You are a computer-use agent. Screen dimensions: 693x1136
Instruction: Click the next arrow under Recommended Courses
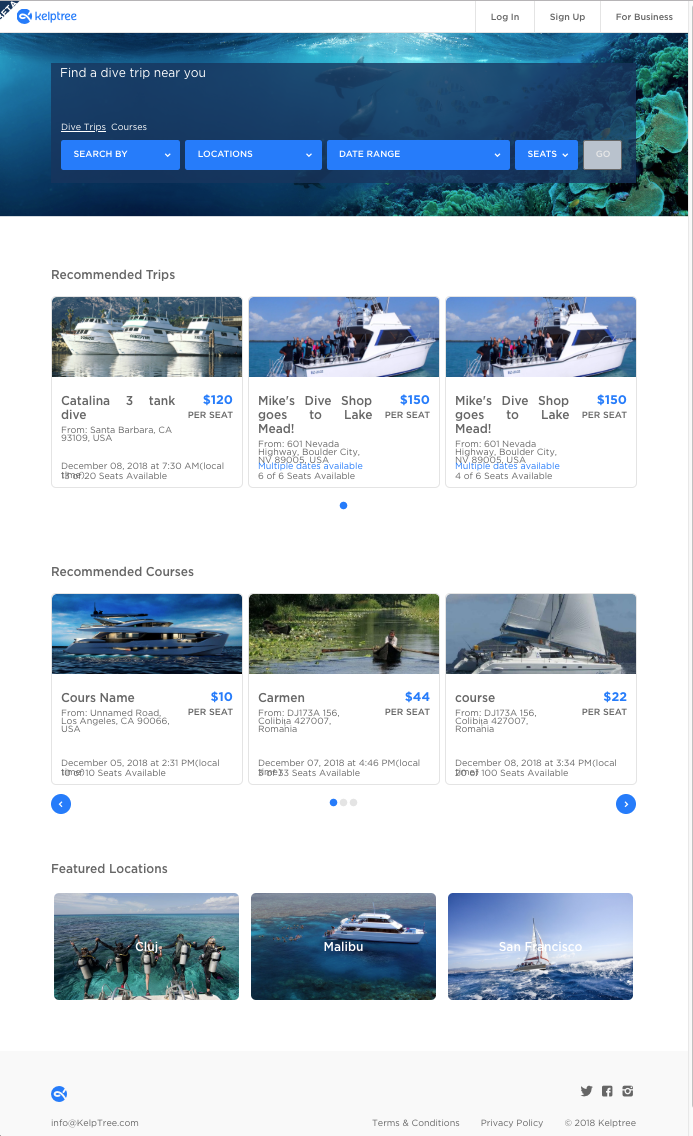pyautogui.click(x=626, y=804)
